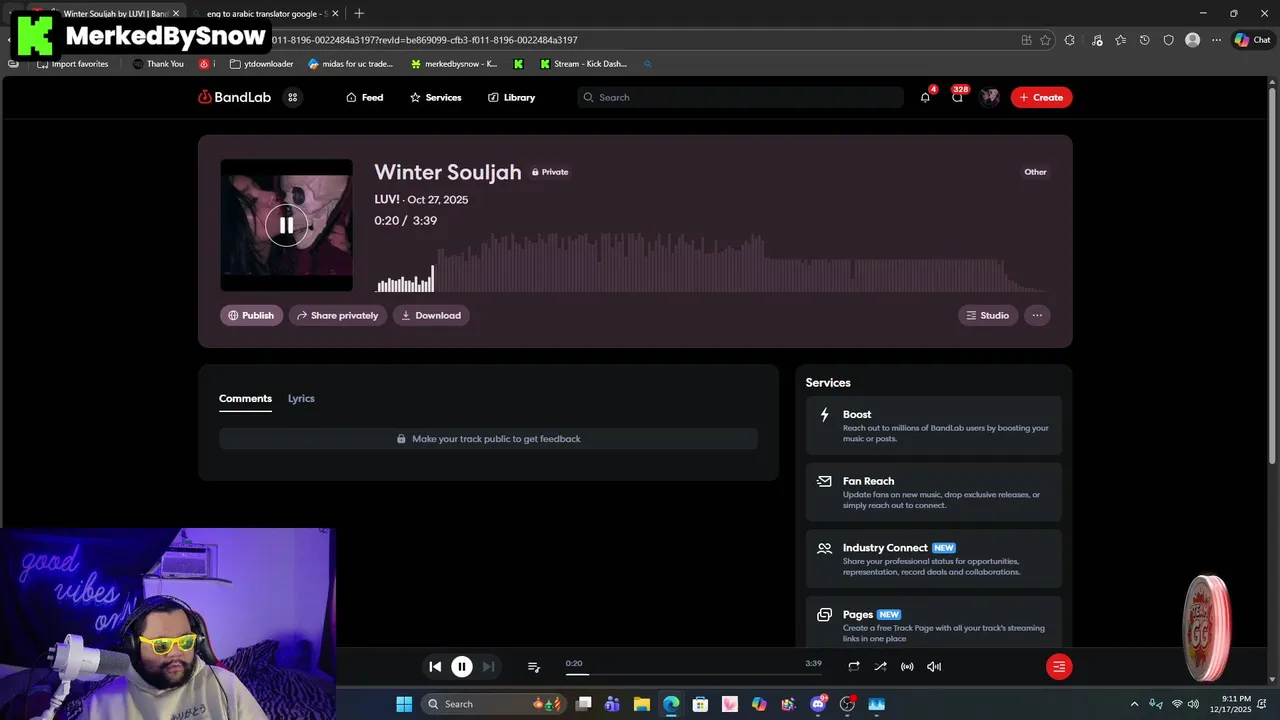The image size is (1280, 720).
Task: Open the midas for uc trade bookmark
Action: click(351, 64)
